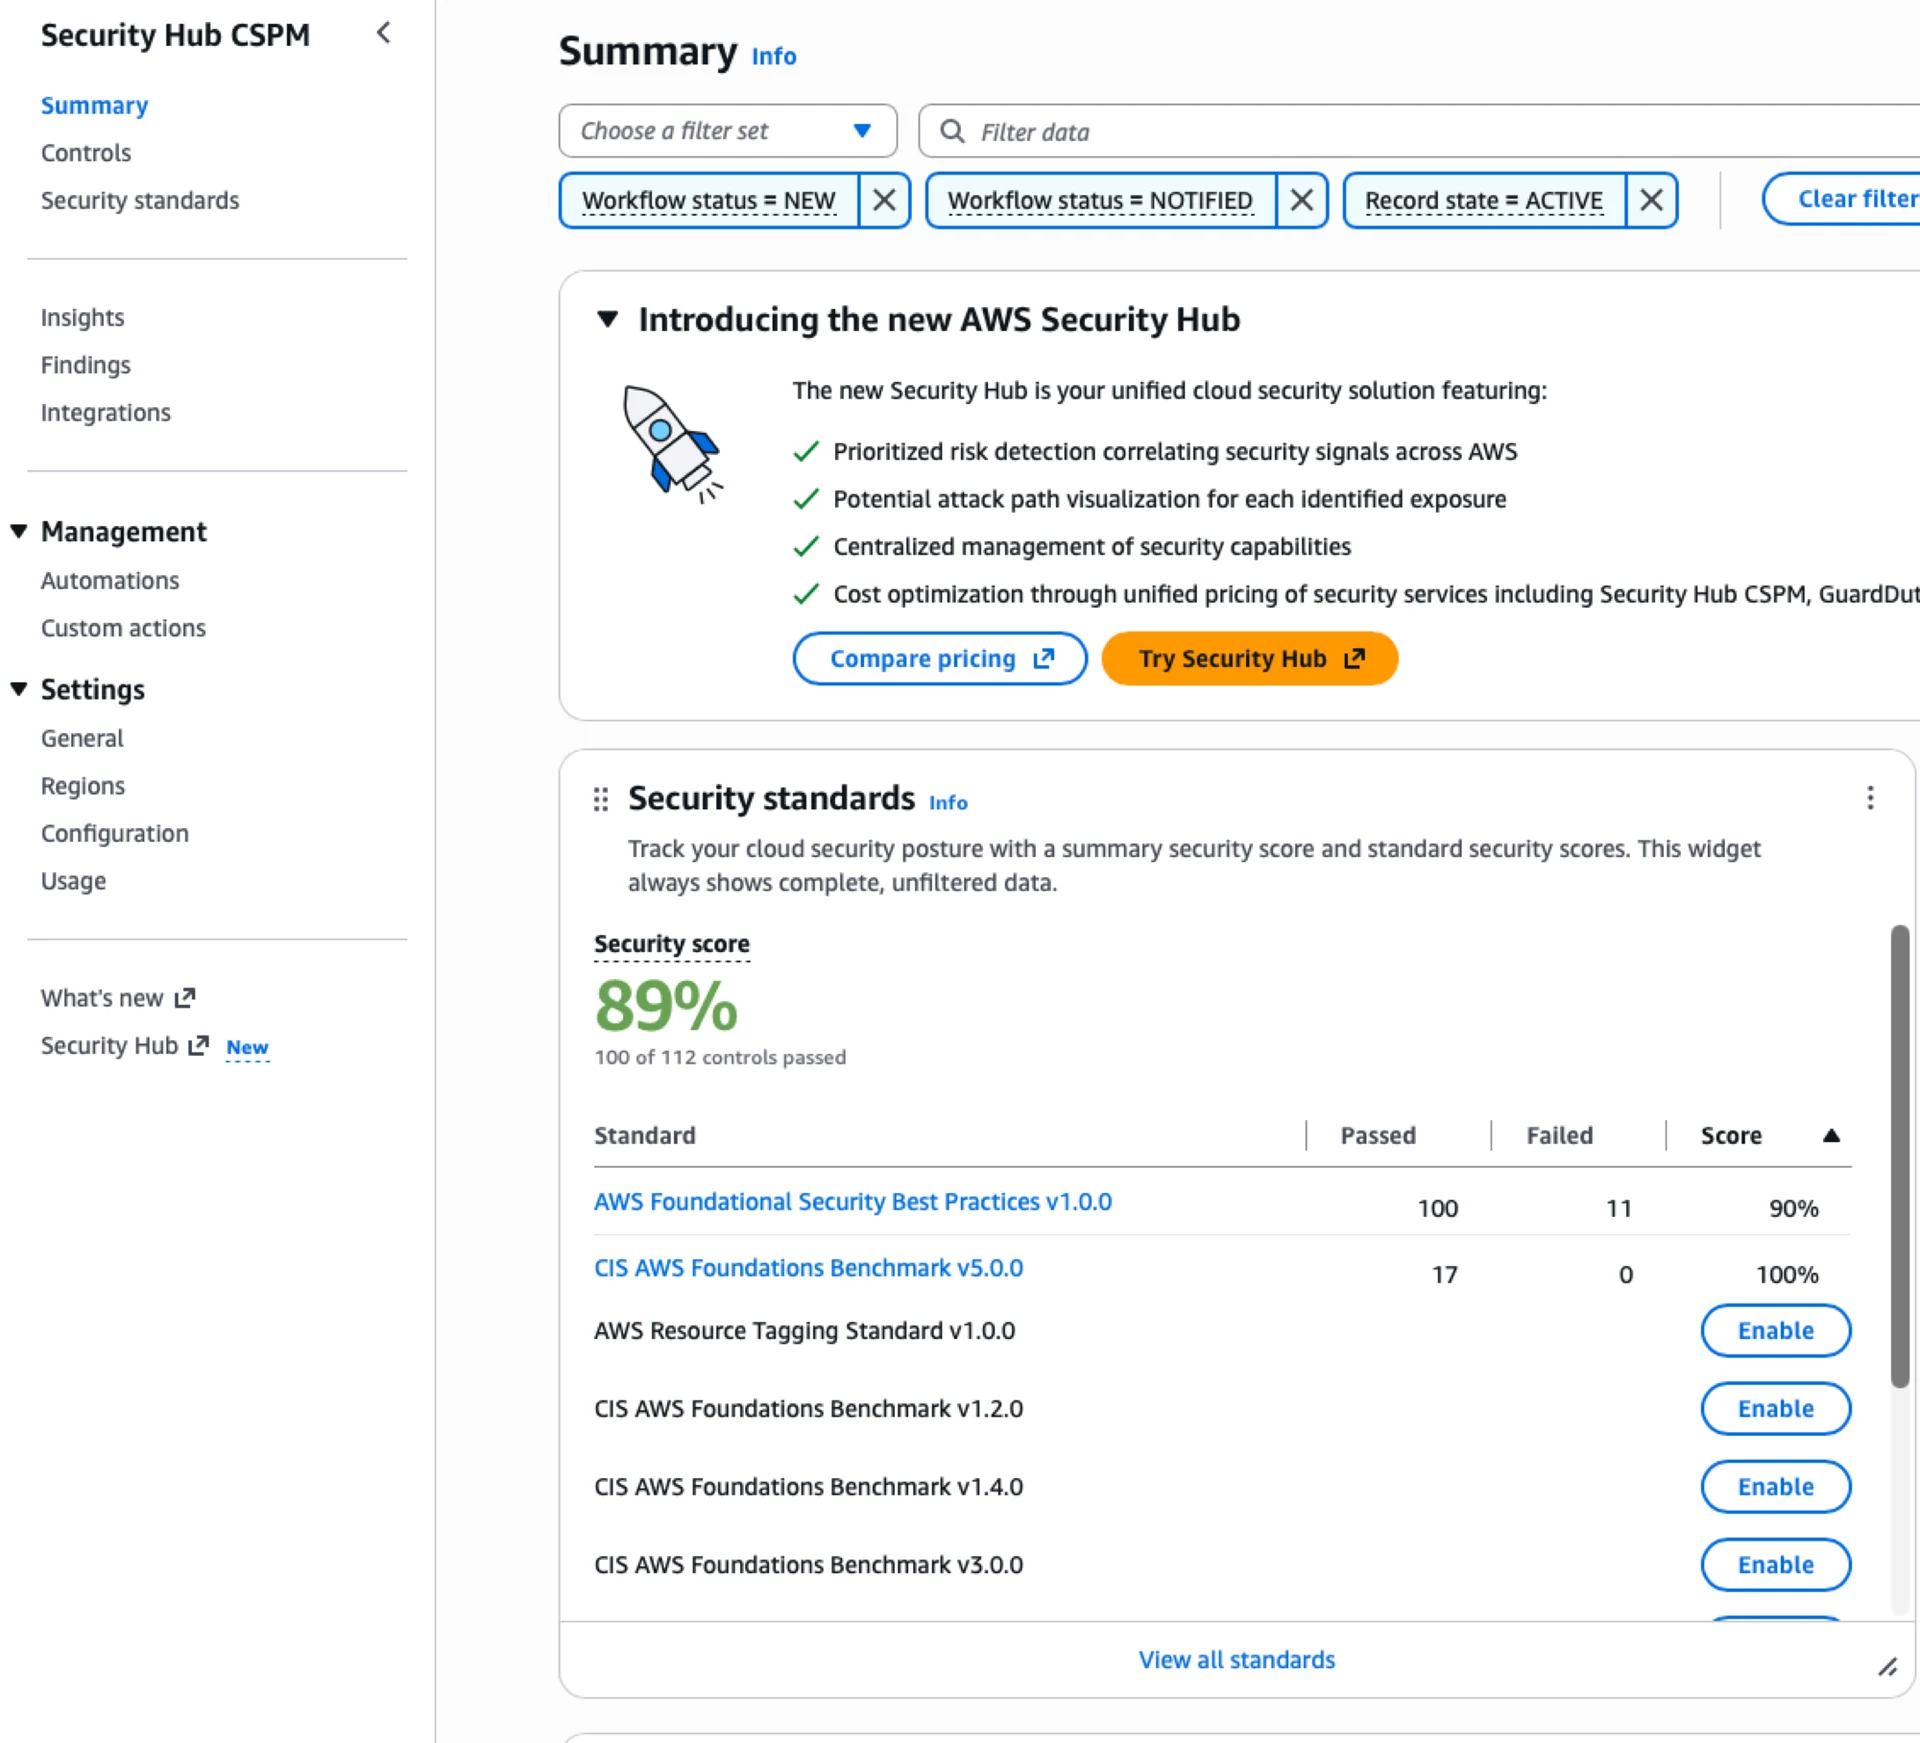1920x1743 pixels.
Task: Collapse the Settings section
Action: 19,689
